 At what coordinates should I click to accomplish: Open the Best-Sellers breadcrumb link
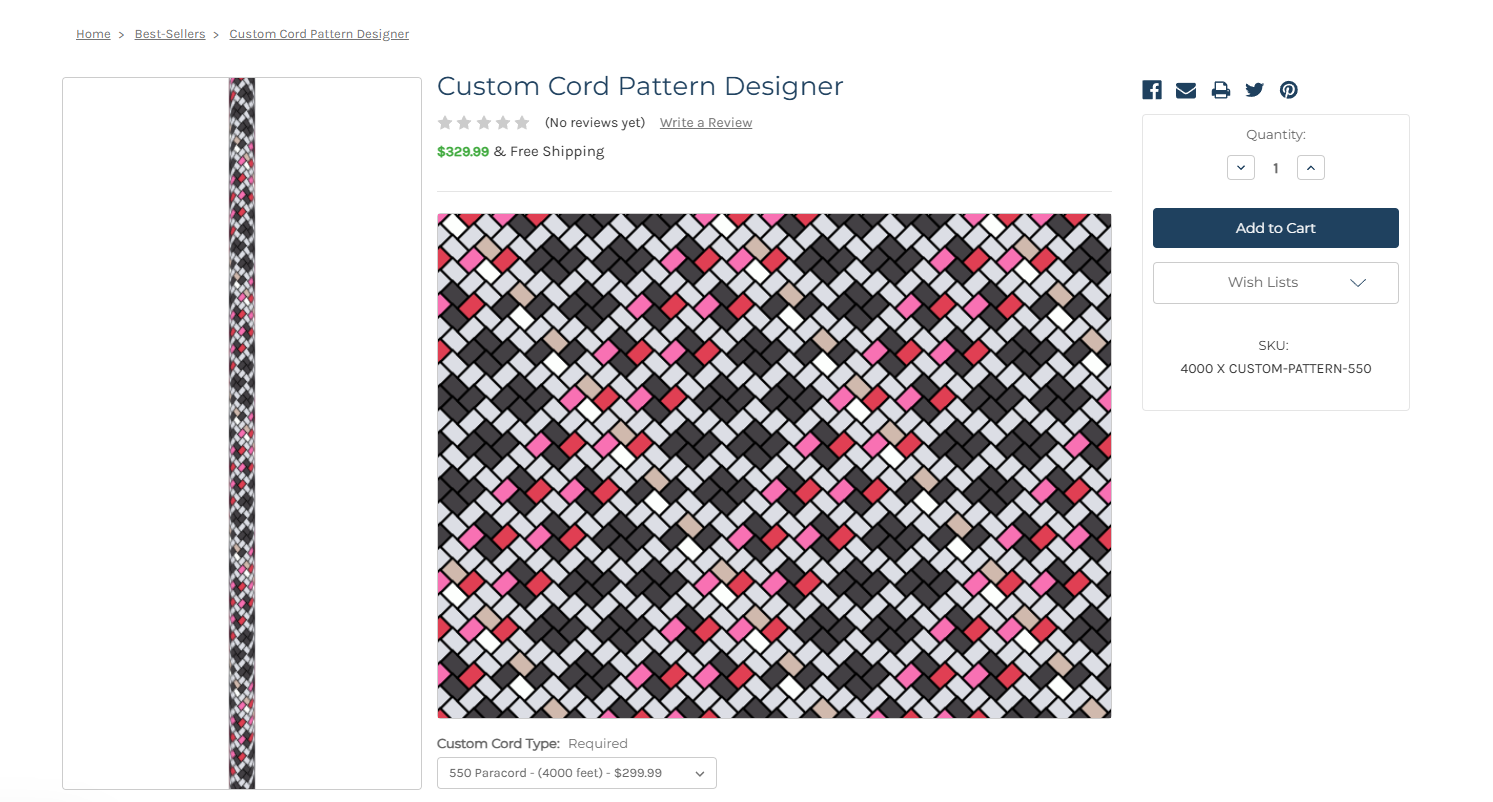click(x=170, y=34)
